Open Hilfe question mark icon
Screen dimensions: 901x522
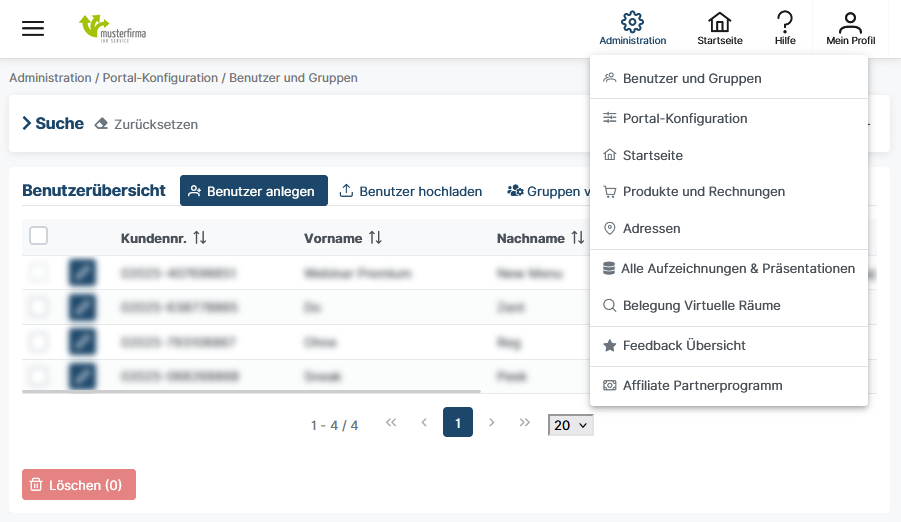tap(785, 23)
